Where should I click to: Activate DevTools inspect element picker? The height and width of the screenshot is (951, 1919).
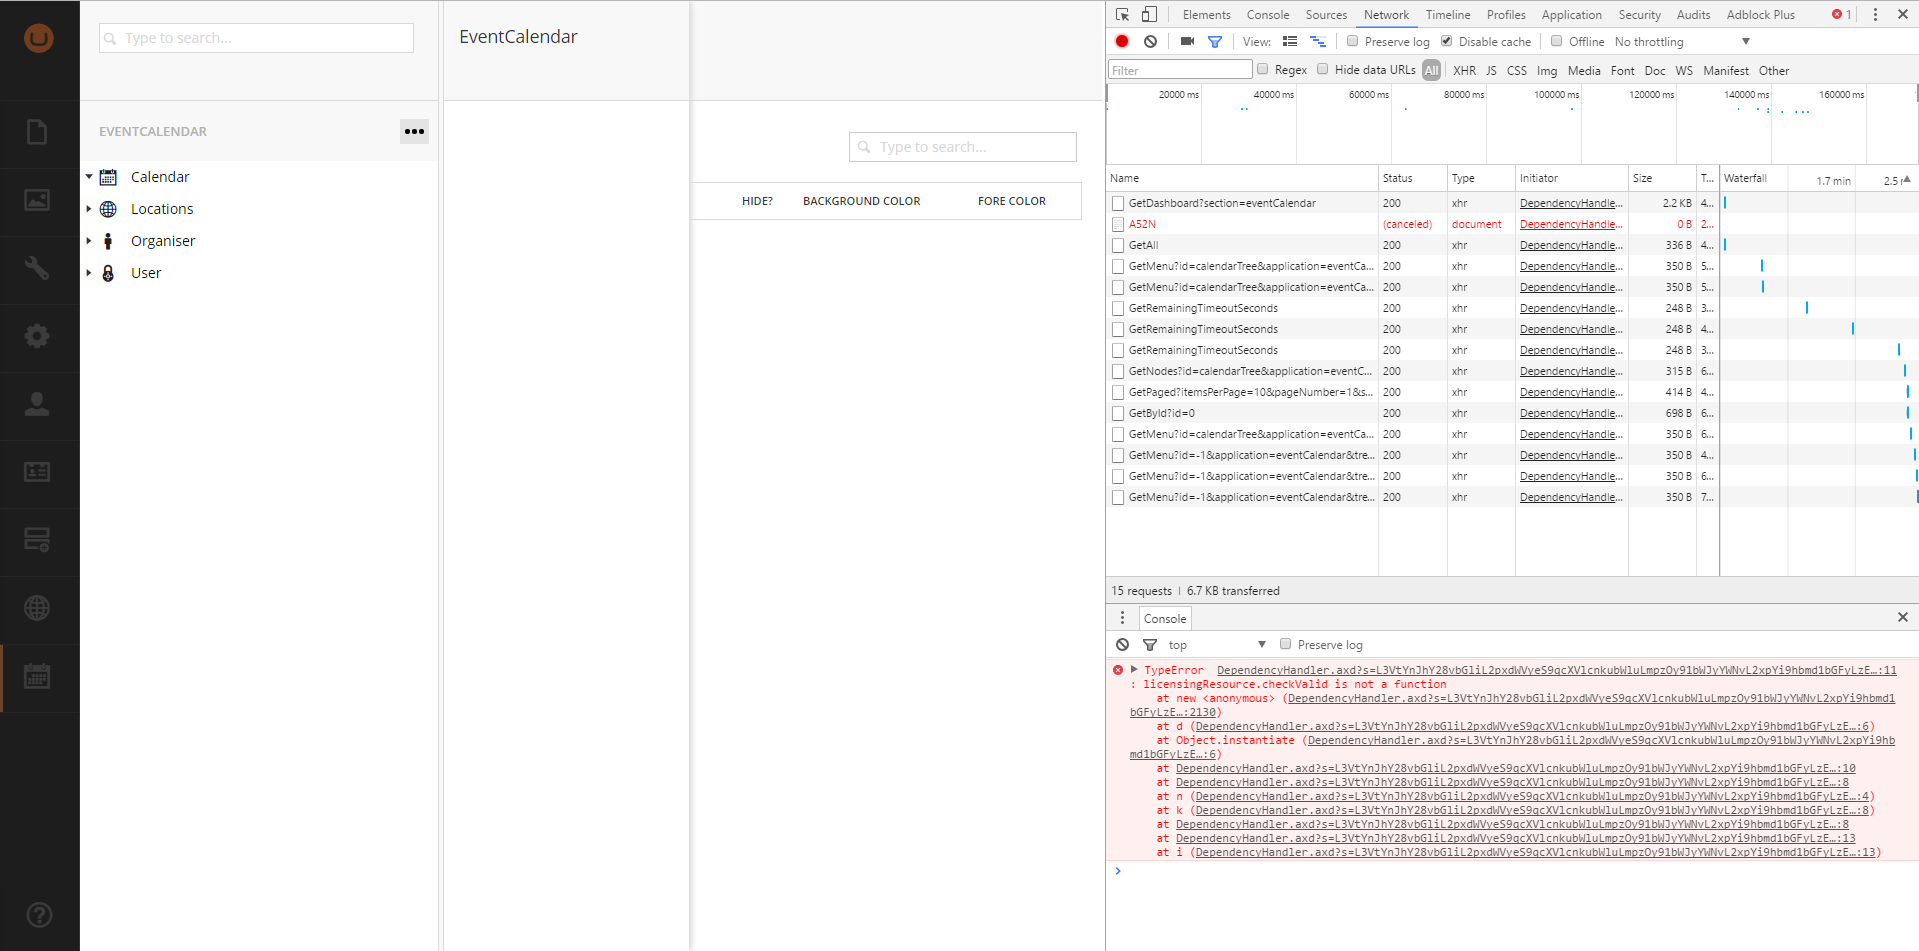[1123, 14]
